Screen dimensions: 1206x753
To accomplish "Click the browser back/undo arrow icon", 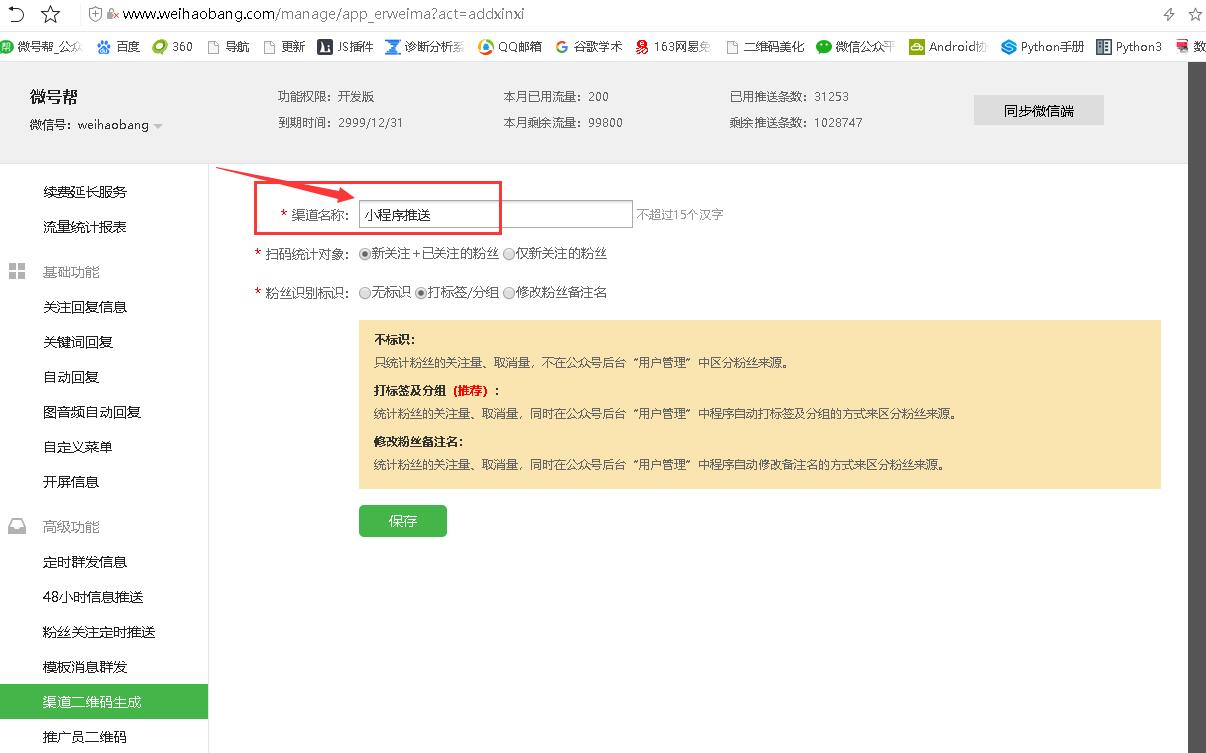I will (16, 14).
